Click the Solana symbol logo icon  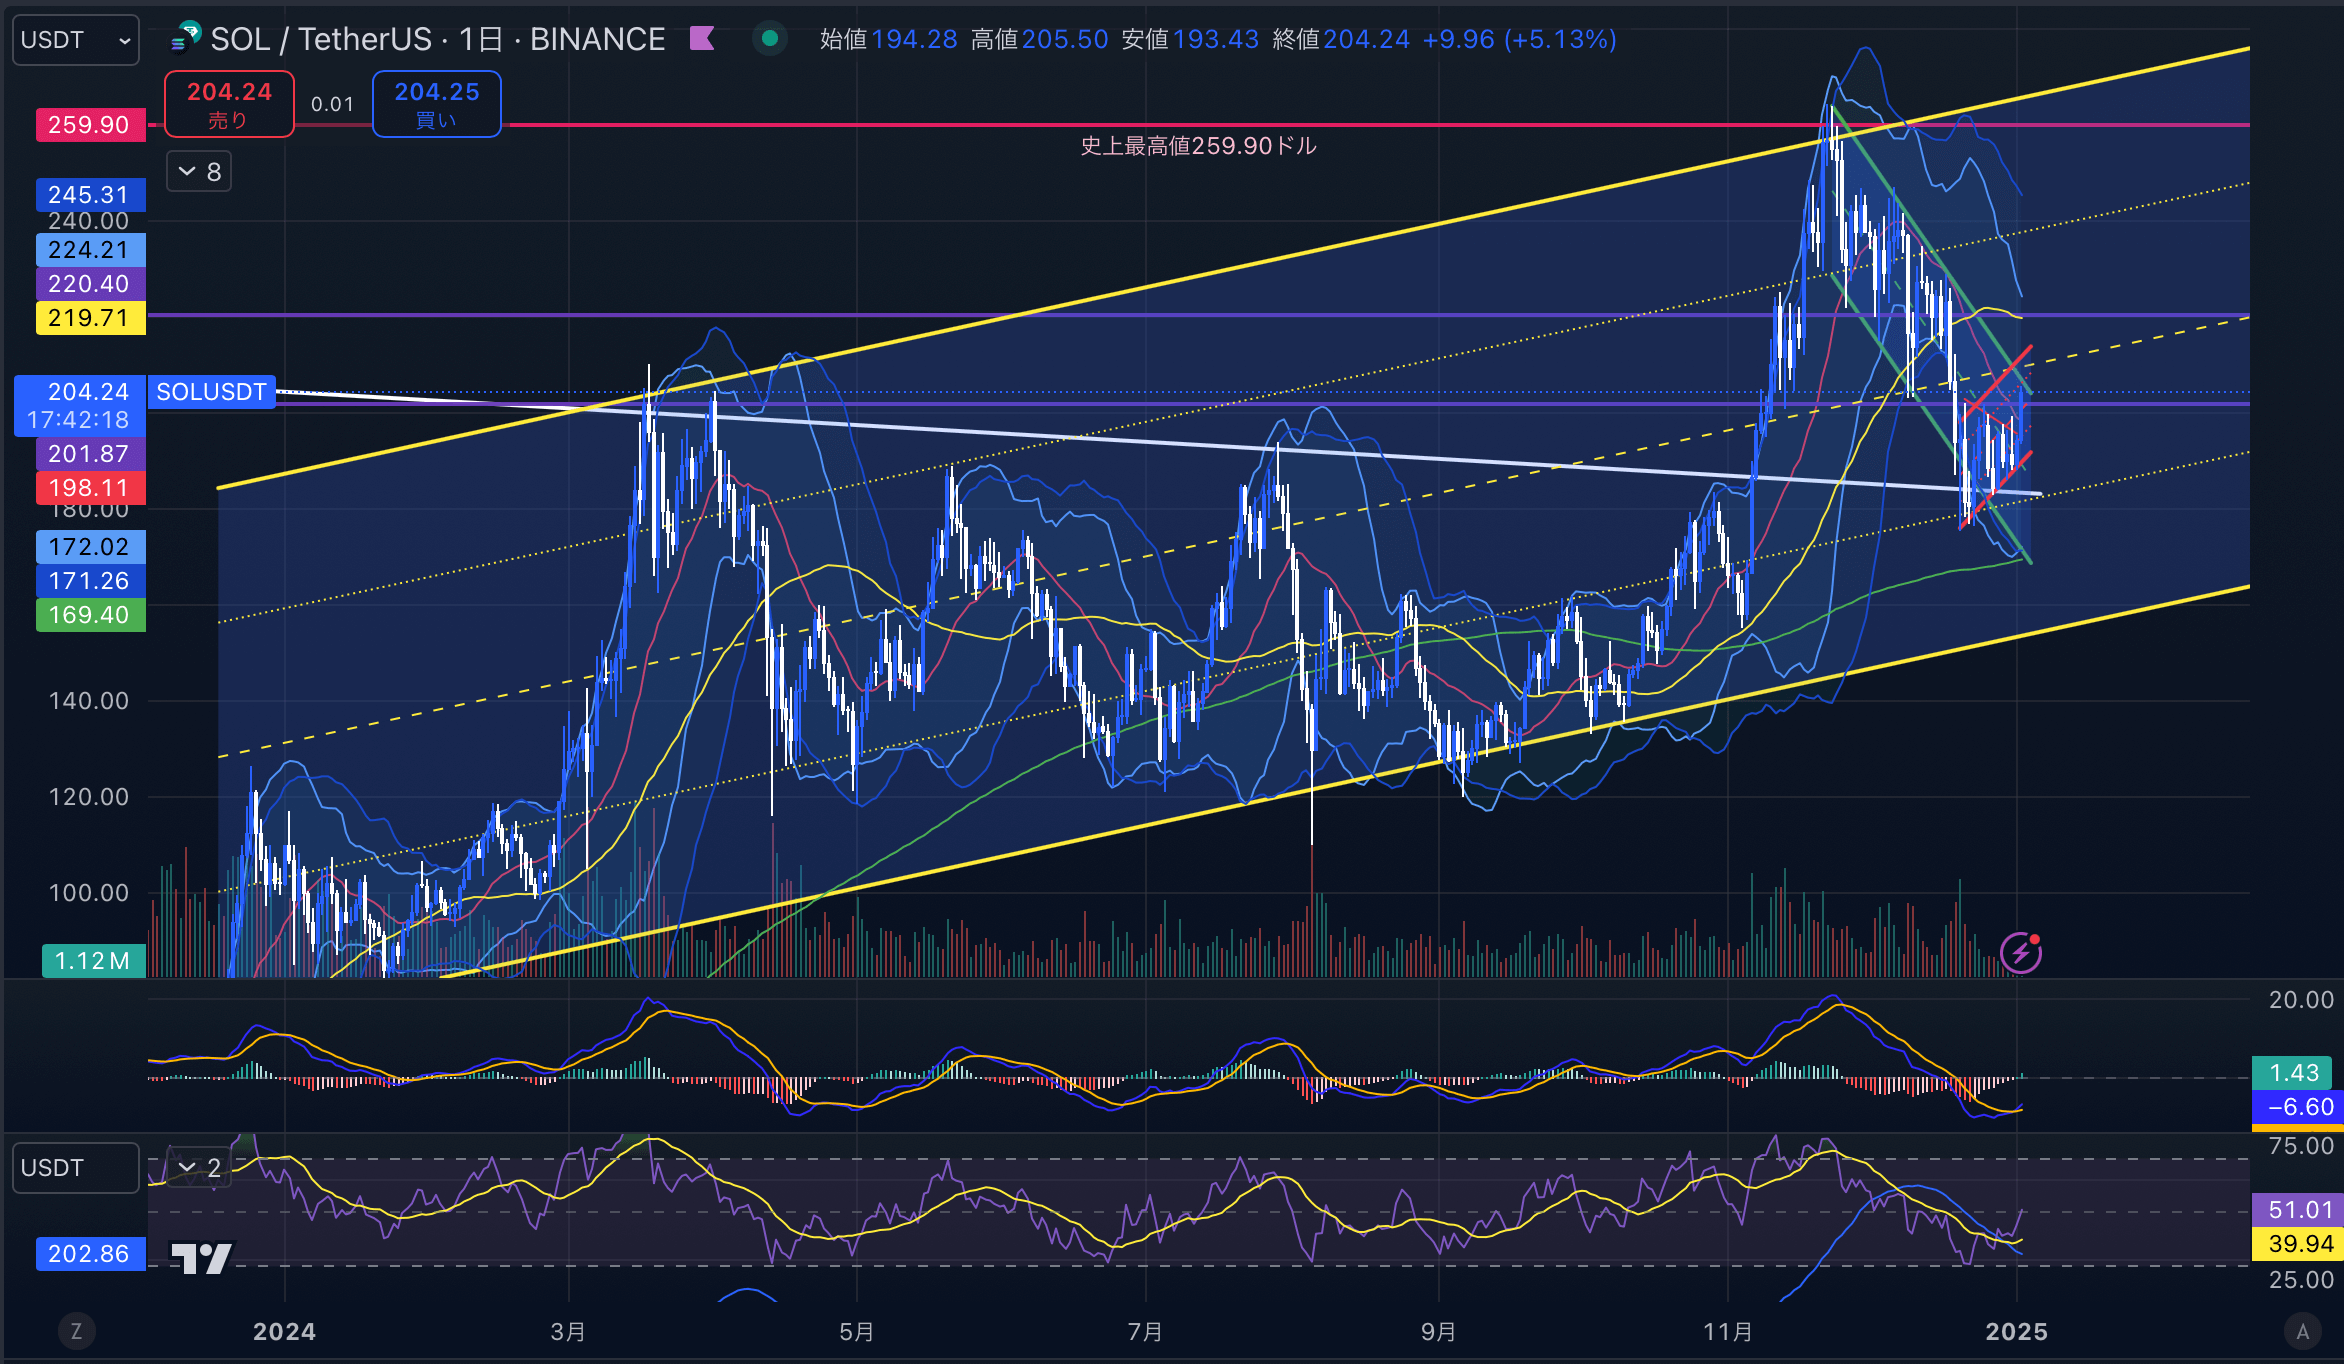[186, 38]
